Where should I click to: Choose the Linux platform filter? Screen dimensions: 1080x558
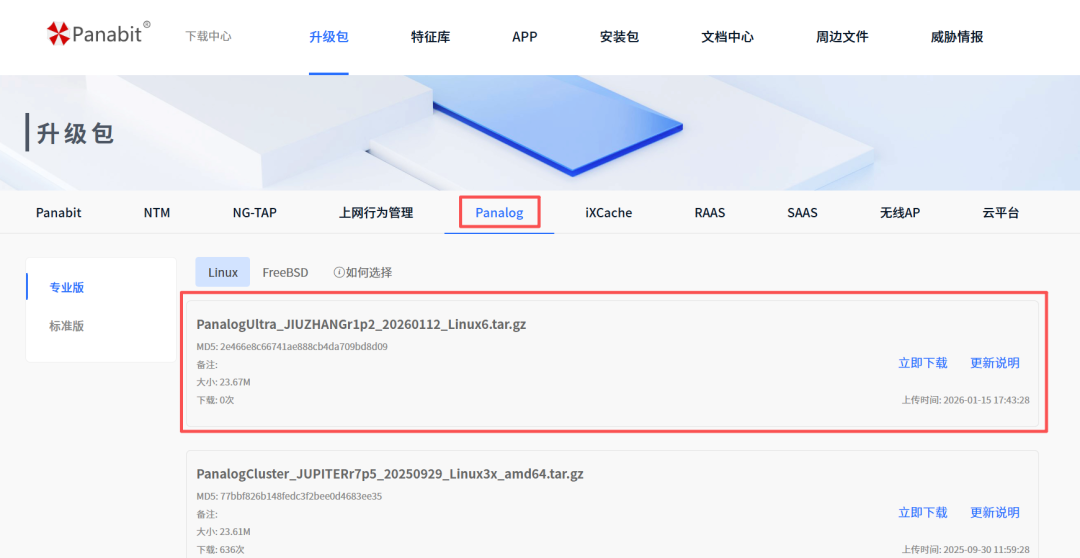pyautogui.click(x=222, y=272)
